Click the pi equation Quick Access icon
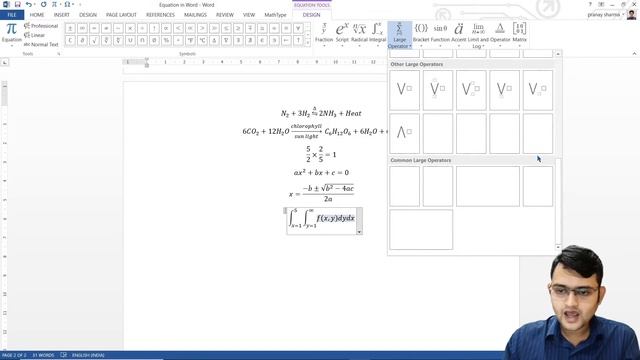Image resolution: width=640 pixels, height=360 pixels. point(54,4)
